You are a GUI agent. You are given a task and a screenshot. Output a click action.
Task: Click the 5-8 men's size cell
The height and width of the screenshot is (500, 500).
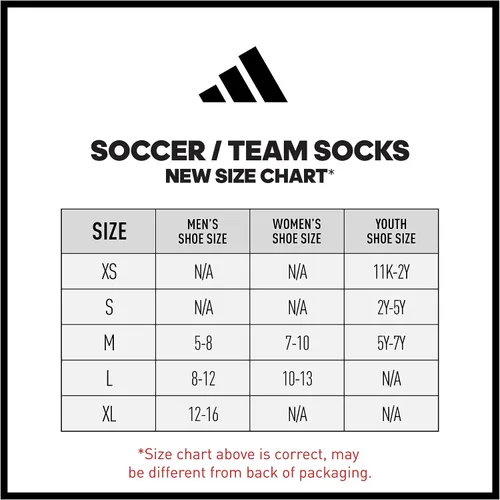tap(203, 343)
